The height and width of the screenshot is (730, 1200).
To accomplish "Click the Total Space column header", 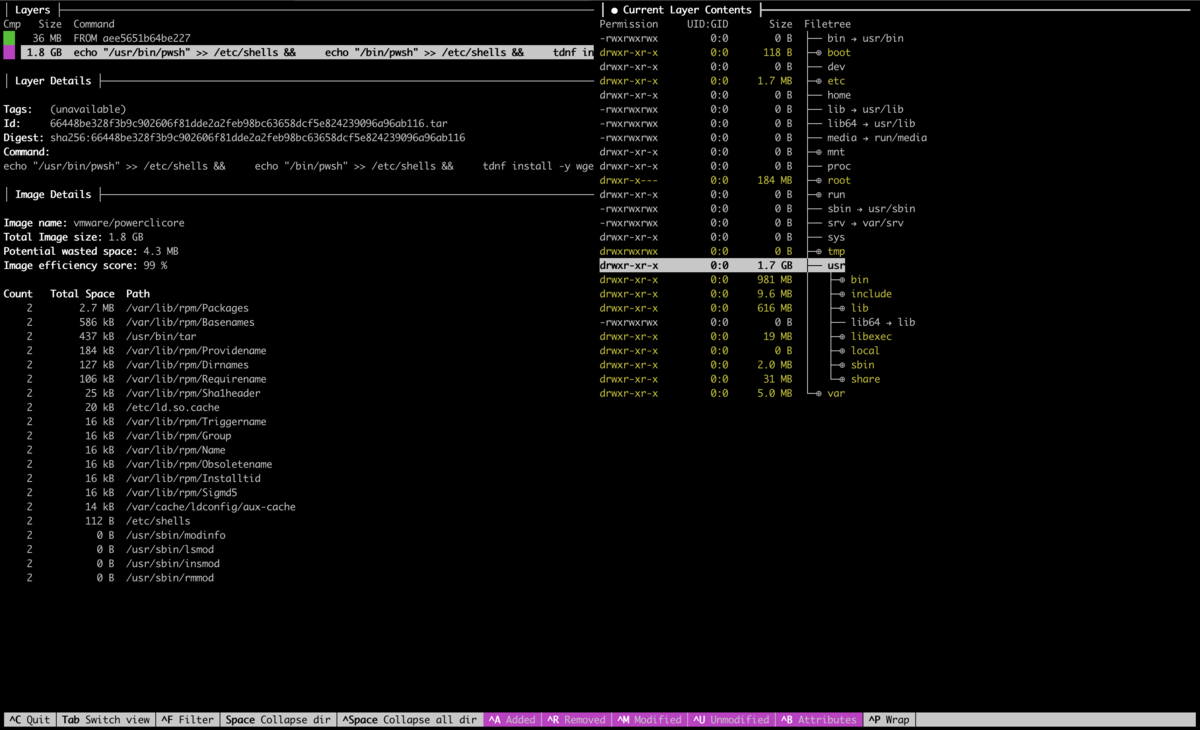I will pyautogui.click(x=82, y=294).
